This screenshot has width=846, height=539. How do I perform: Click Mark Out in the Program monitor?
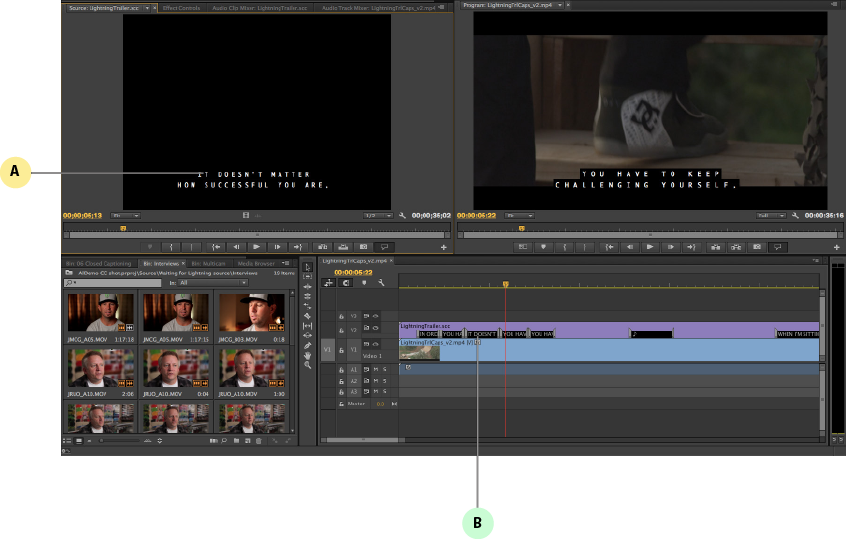(x=584, y=247)
